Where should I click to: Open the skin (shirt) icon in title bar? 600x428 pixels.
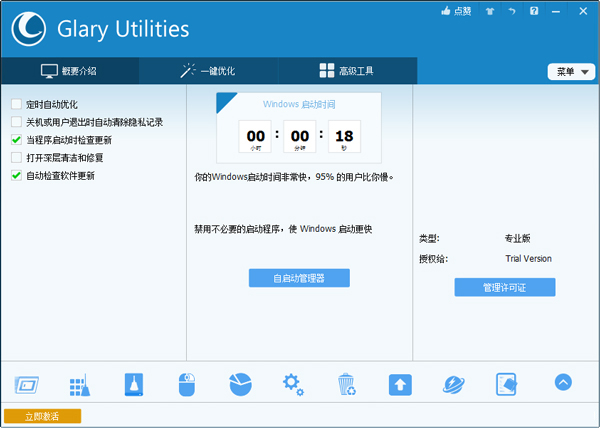[490, 11]
